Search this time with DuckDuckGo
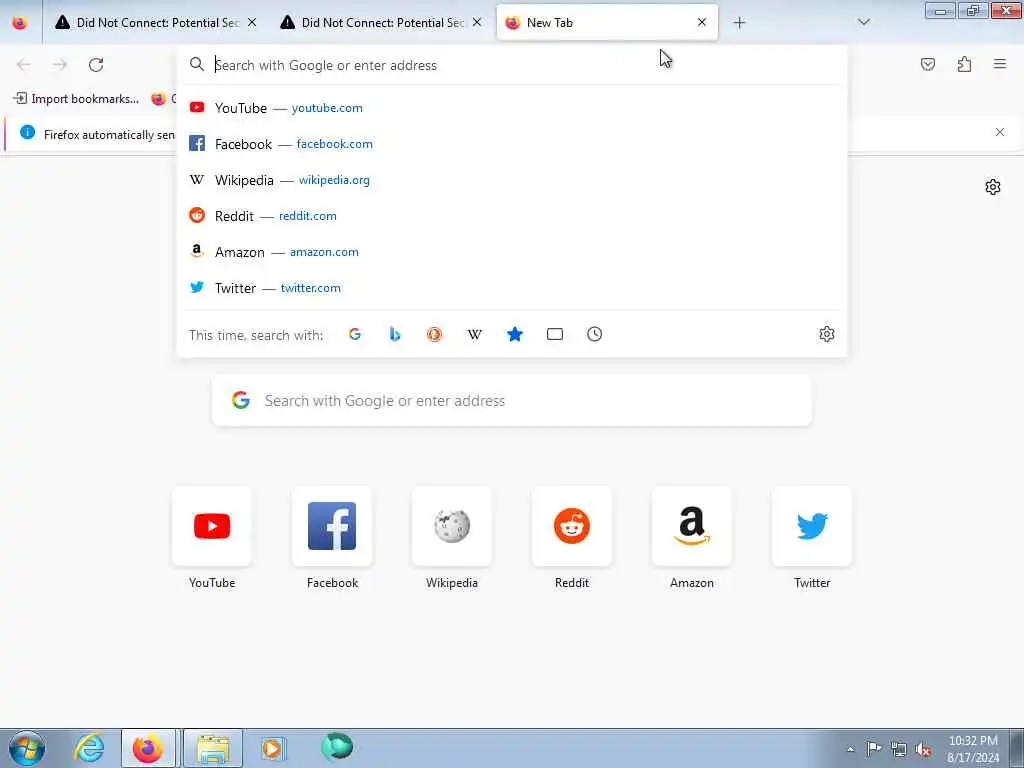Image resolution: width=1024 pixels, height=768 pixels. [x=434, y=334]
